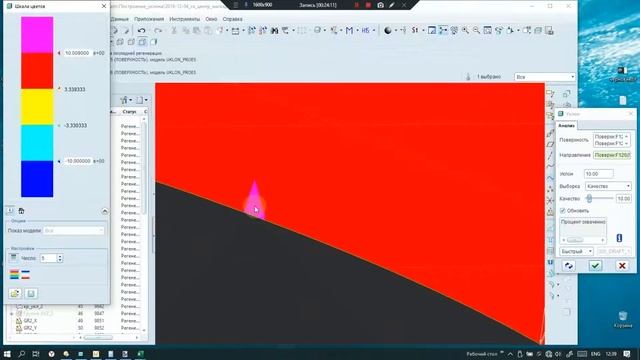640x360 pixels.
Task: Open Task View on the taskbar
Action: pyautogui.click(x=36, y=354)
